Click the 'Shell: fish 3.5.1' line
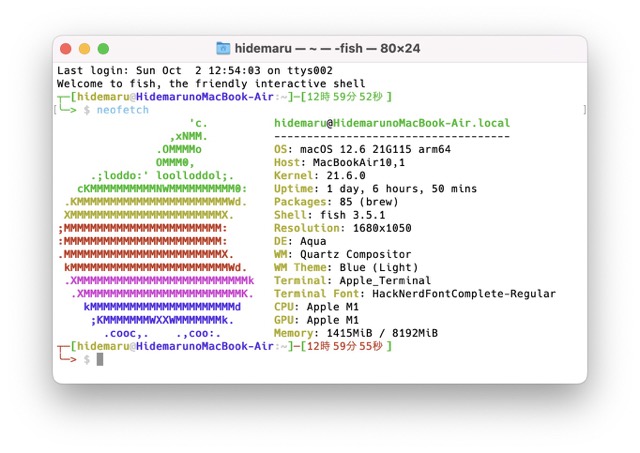This screenshot has height=453, width=640. point(329,215)
